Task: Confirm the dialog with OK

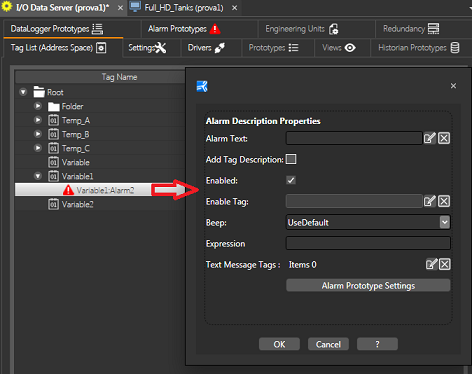Action: (279, 344)
